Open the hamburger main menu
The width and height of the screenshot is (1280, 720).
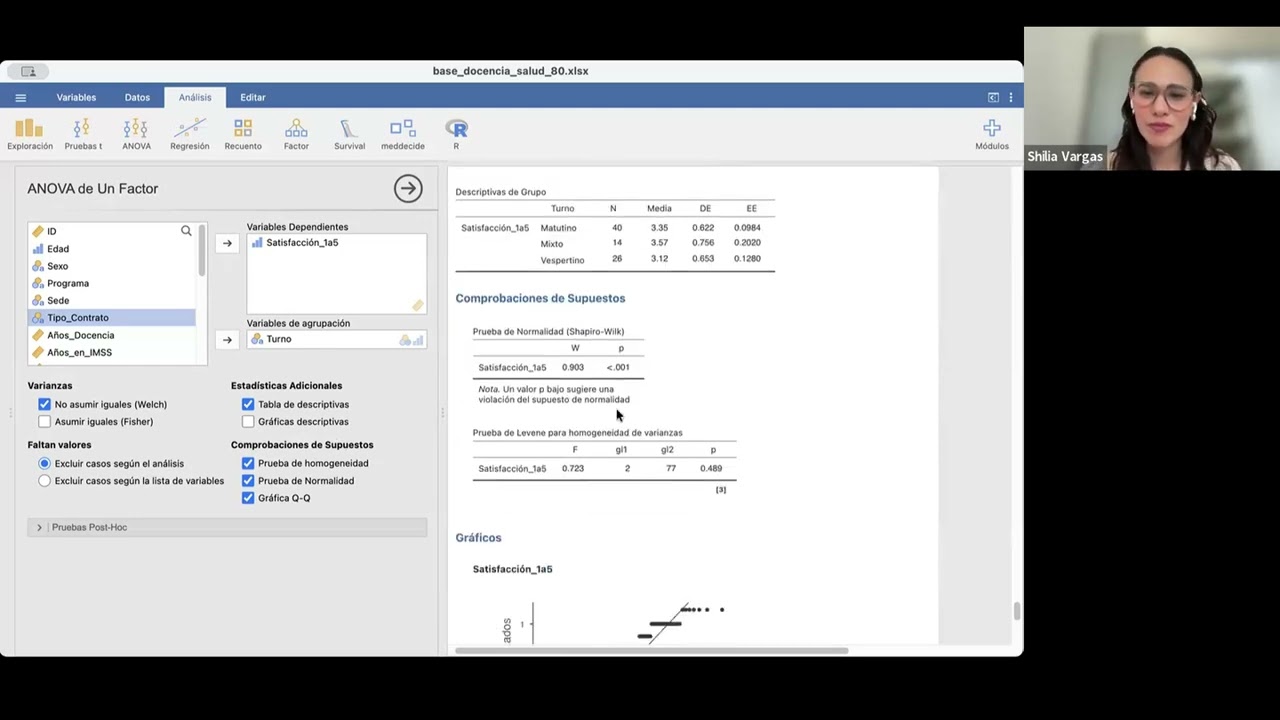tap(20, 97)
